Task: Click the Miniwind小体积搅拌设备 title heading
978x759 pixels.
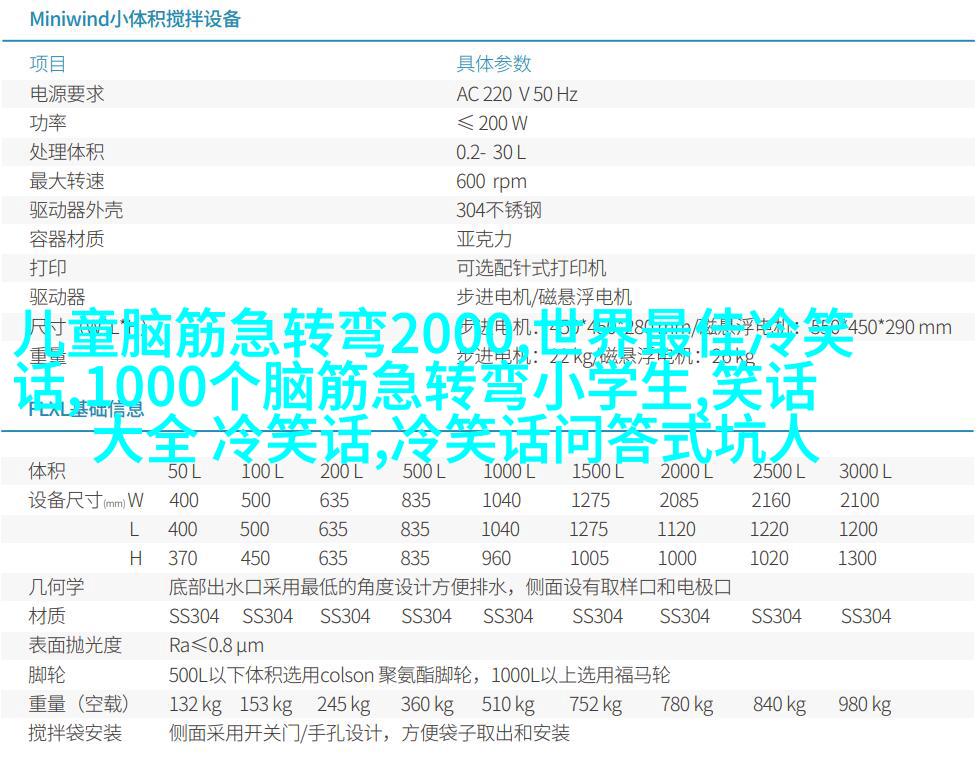Action: (x=134, y=19)
